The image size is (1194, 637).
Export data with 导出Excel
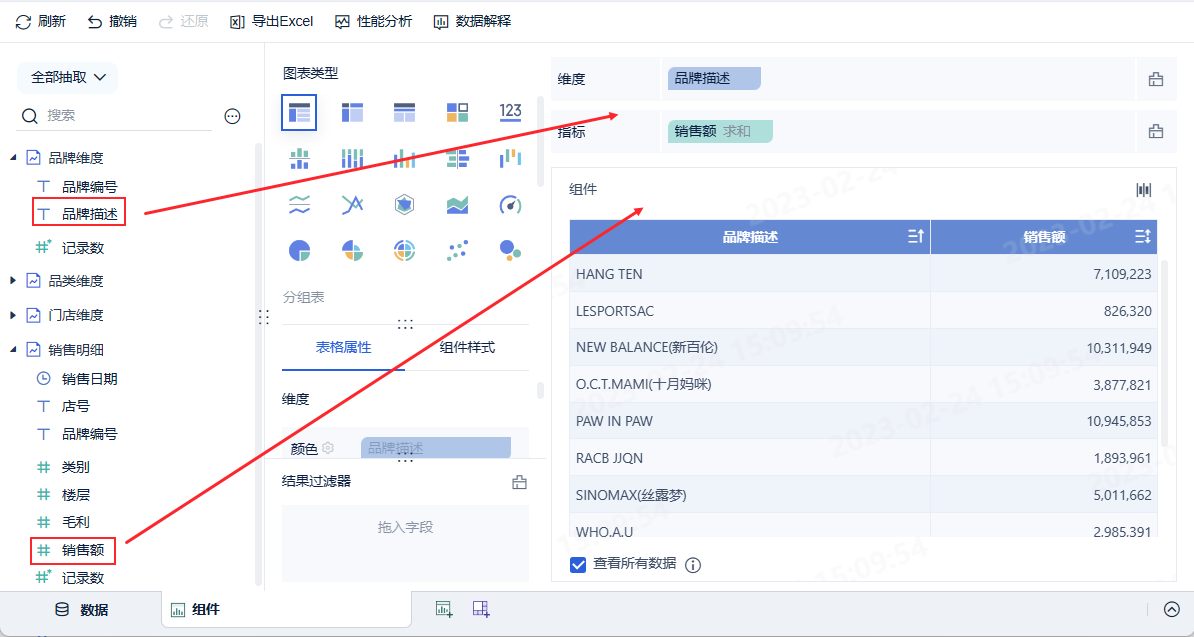271,21
